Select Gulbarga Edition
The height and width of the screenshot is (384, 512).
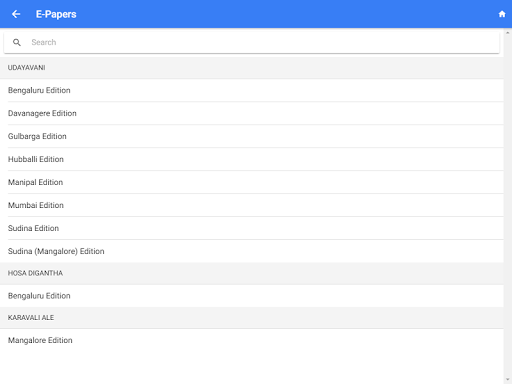[252, 136]
